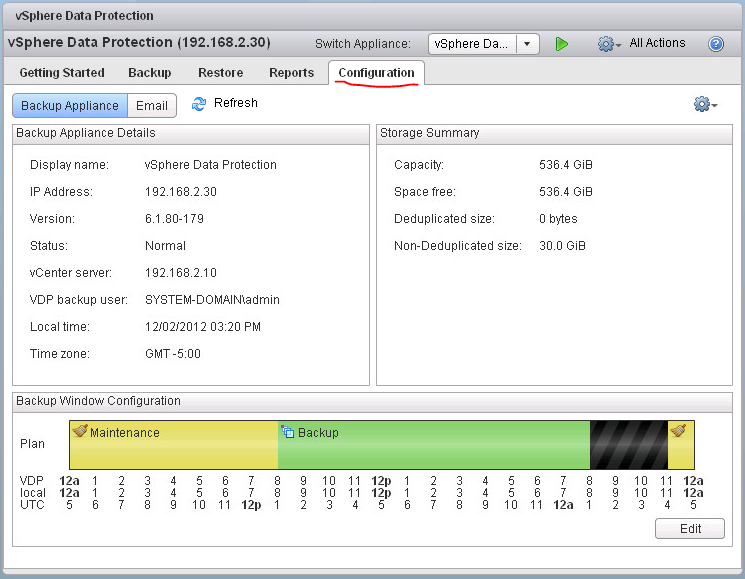Click the version value 6.1.80-179
This screenshot has width=745, height=579.
pyautogui.click(x=174, y=219)
